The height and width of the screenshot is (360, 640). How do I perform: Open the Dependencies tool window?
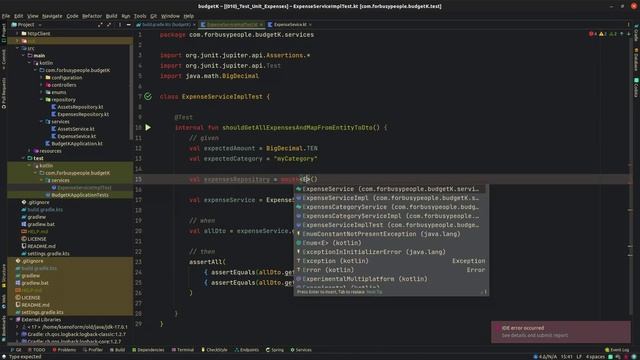click(148, 350)
